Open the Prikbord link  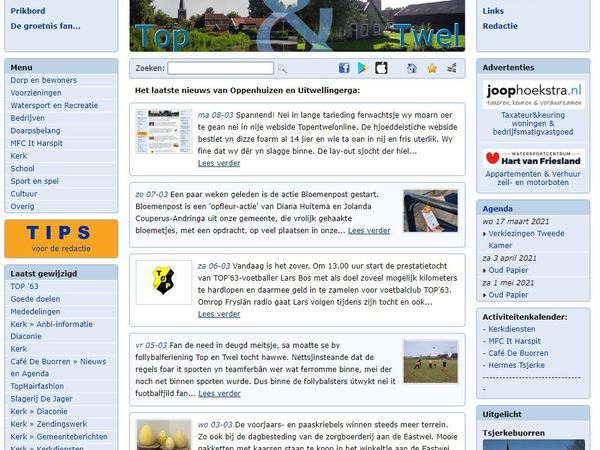click(28, 11)
